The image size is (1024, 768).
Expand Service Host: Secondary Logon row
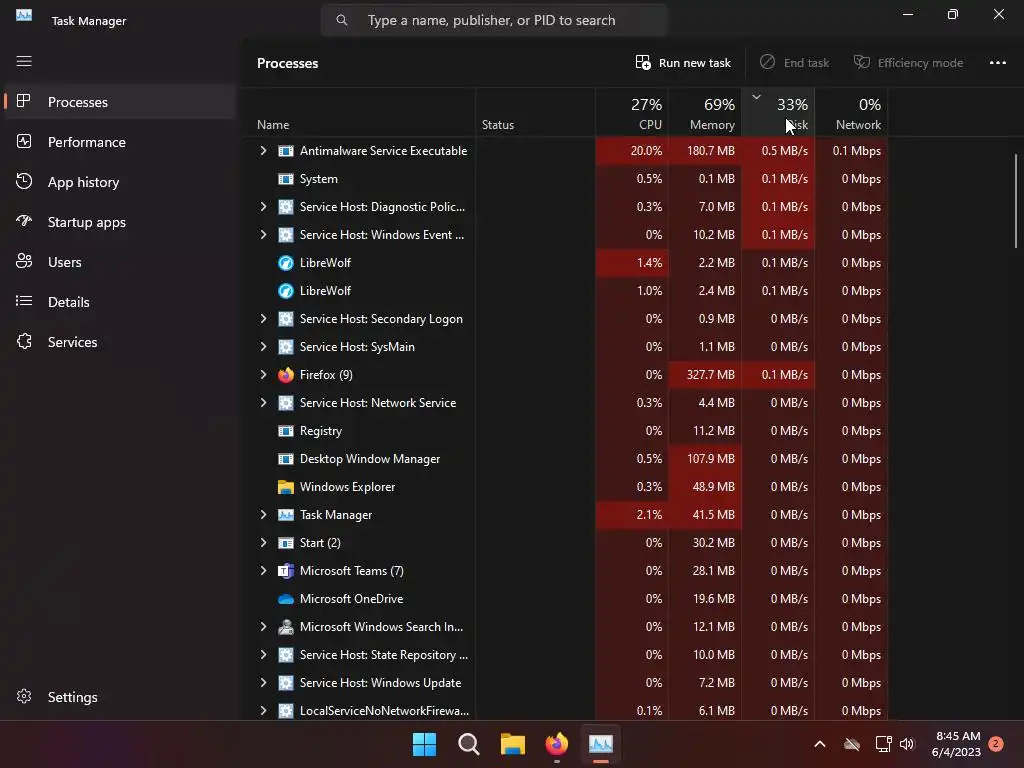263,319
